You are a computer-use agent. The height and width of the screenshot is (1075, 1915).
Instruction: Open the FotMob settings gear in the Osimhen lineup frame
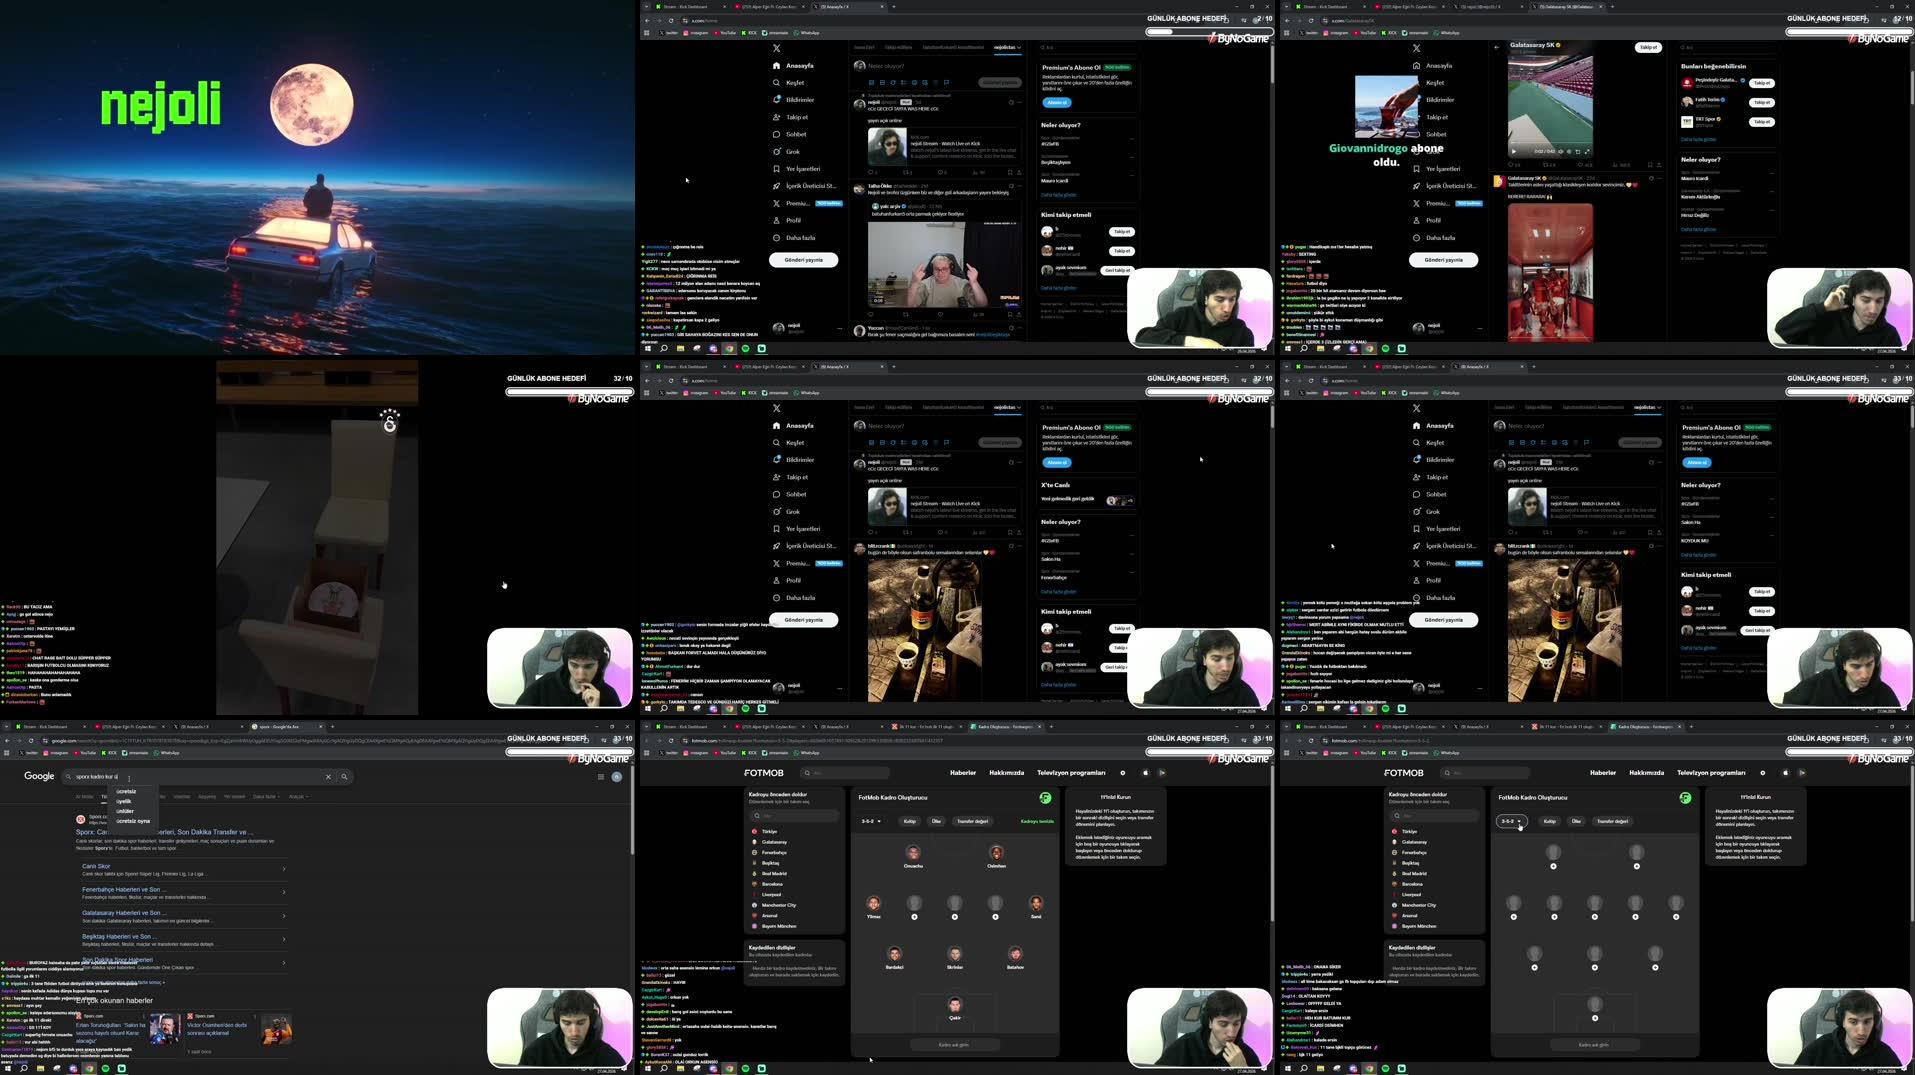point(1123,773)
